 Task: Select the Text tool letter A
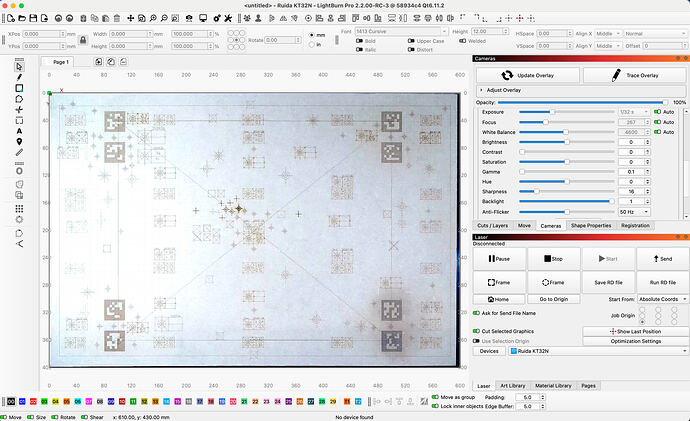(x=19, y=131)
